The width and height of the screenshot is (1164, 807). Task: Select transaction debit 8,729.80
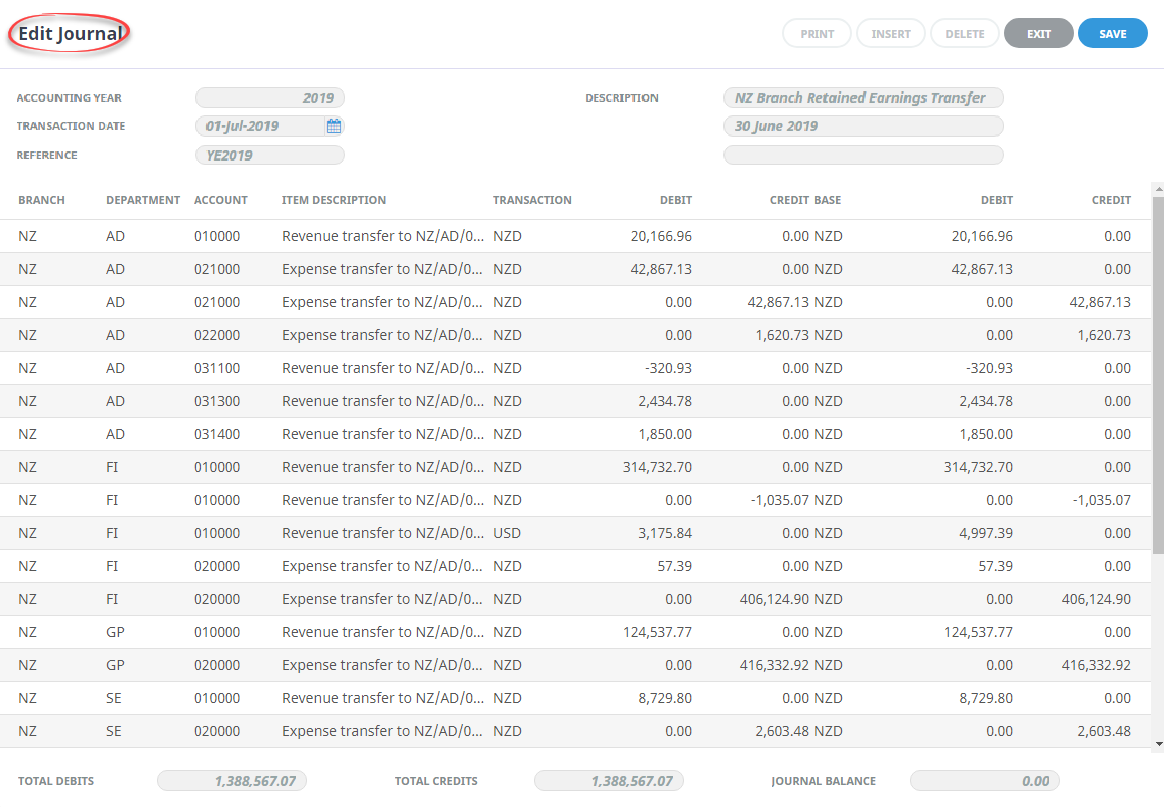coord(665,698)
